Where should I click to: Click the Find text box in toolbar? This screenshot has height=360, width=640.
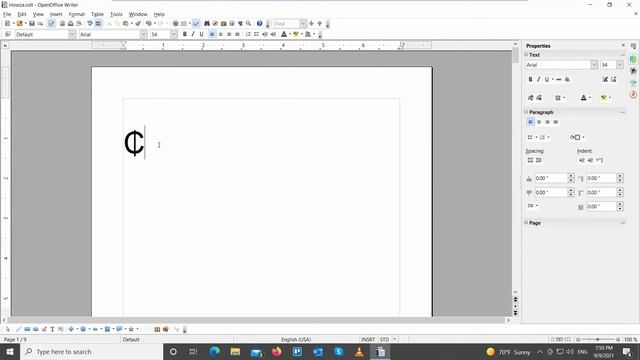coord(287,24)
